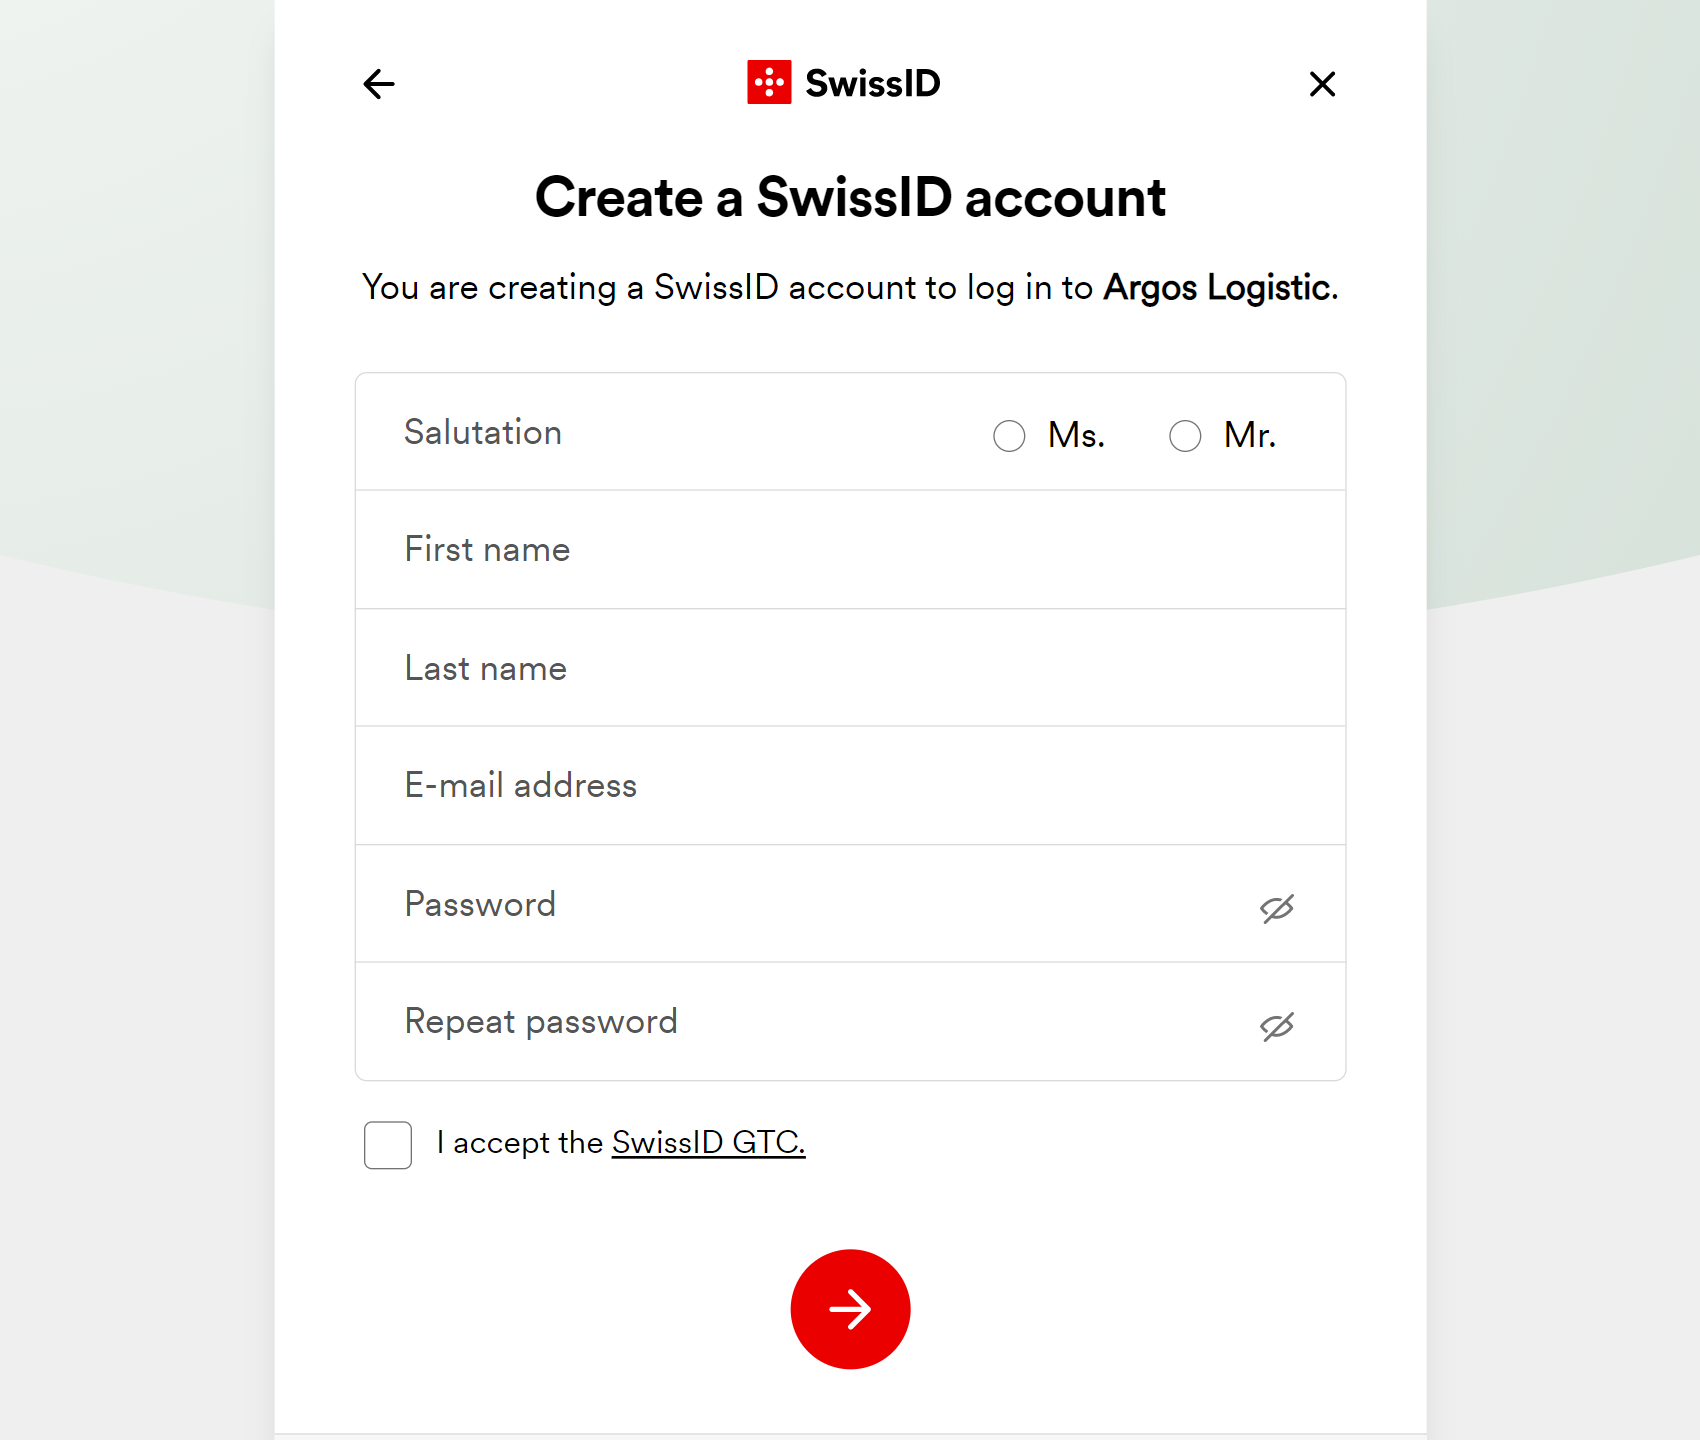Click the "Create a SwissID account" heading
1700x1440 pixels.
850,197
